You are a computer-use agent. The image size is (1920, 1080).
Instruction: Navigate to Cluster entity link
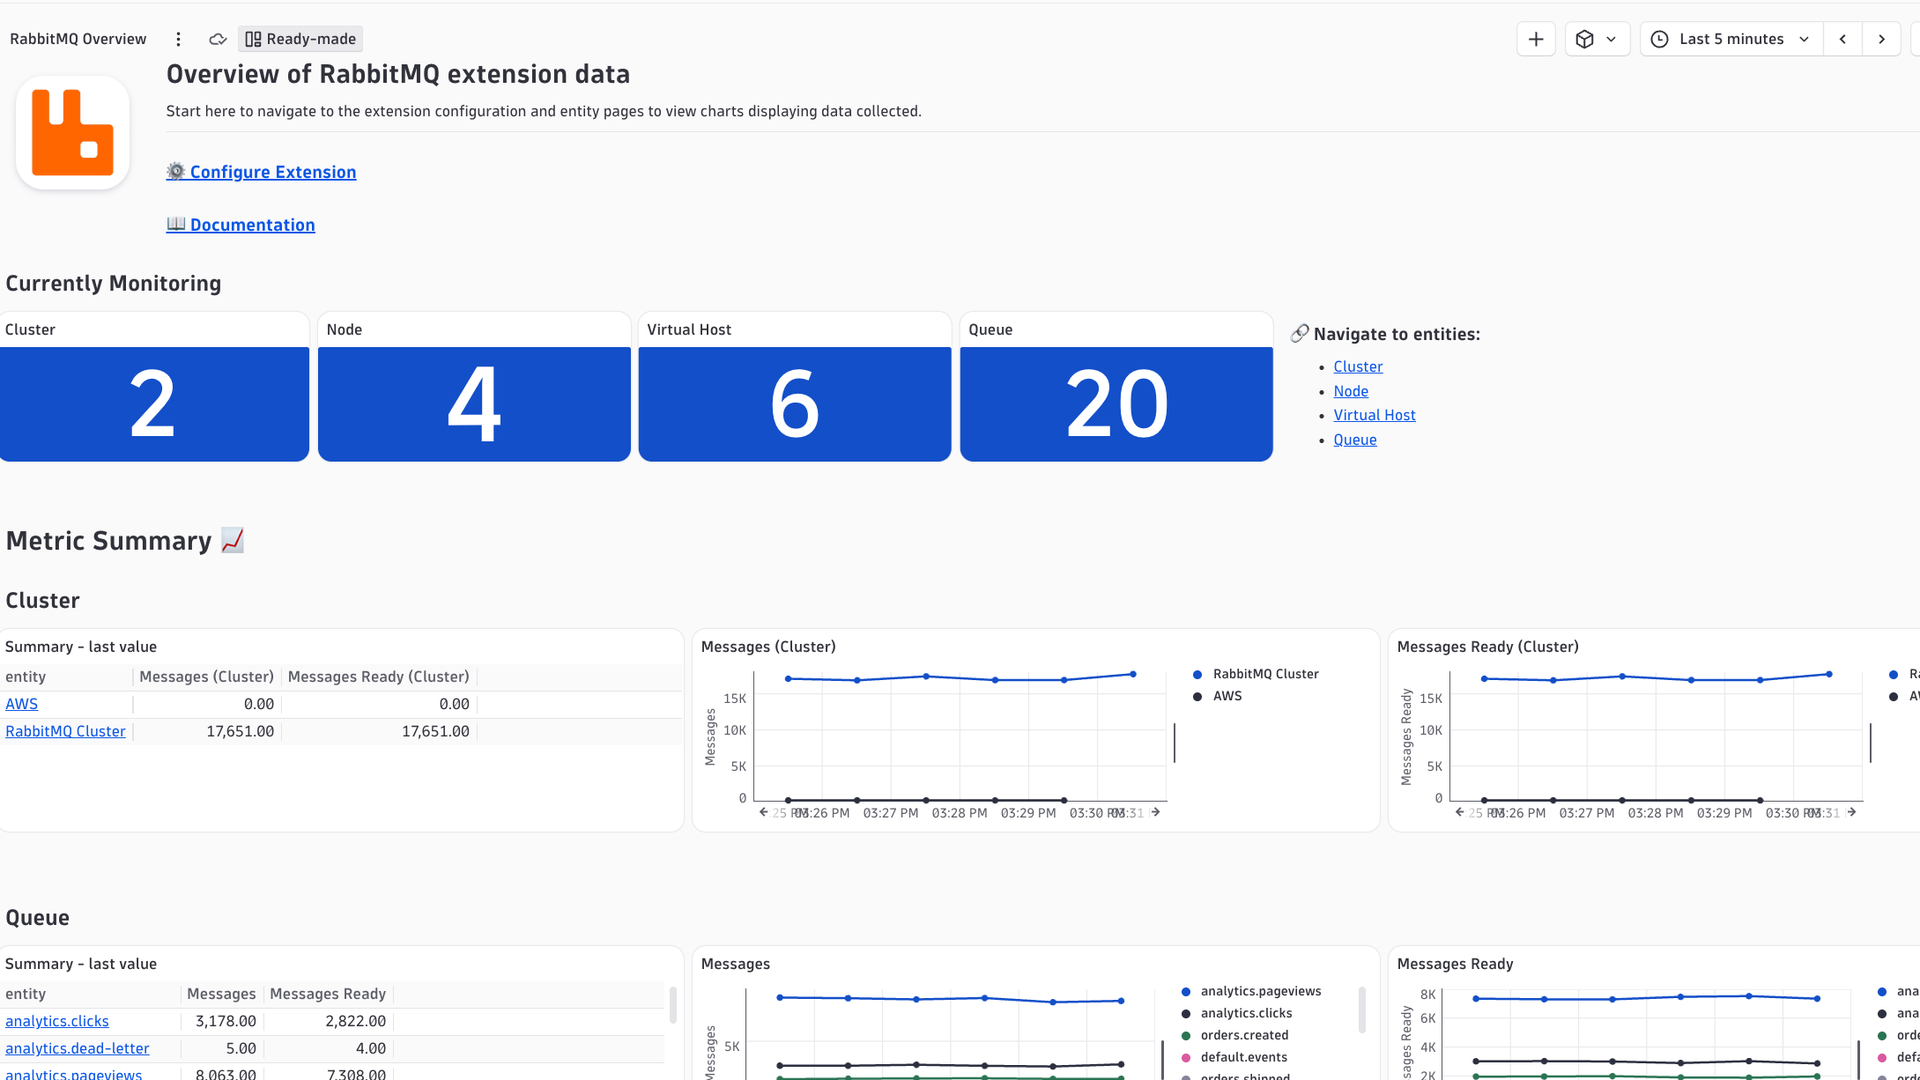[1358, 367]
